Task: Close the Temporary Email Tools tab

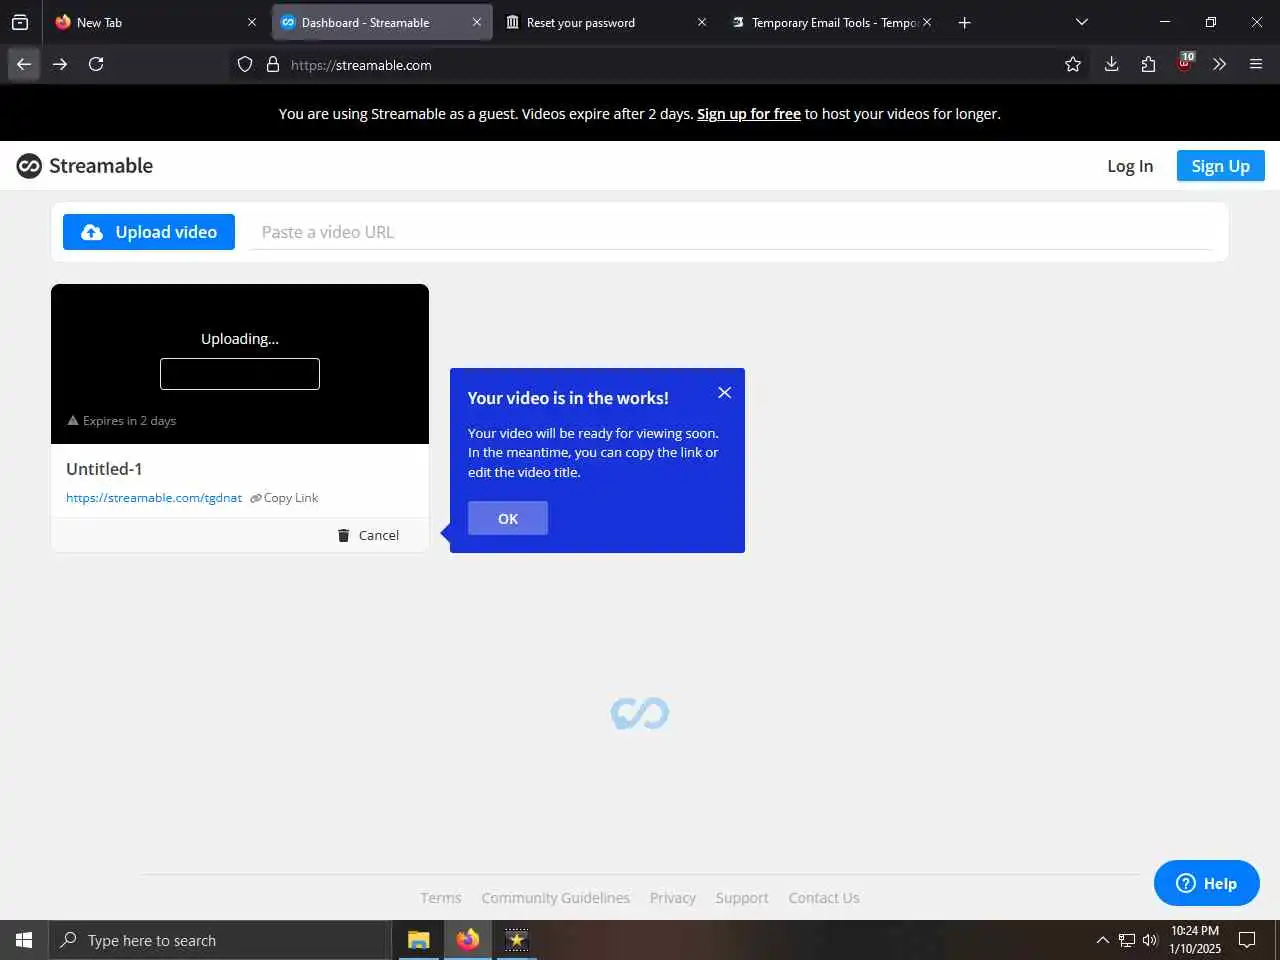Action: pos(927,22)
